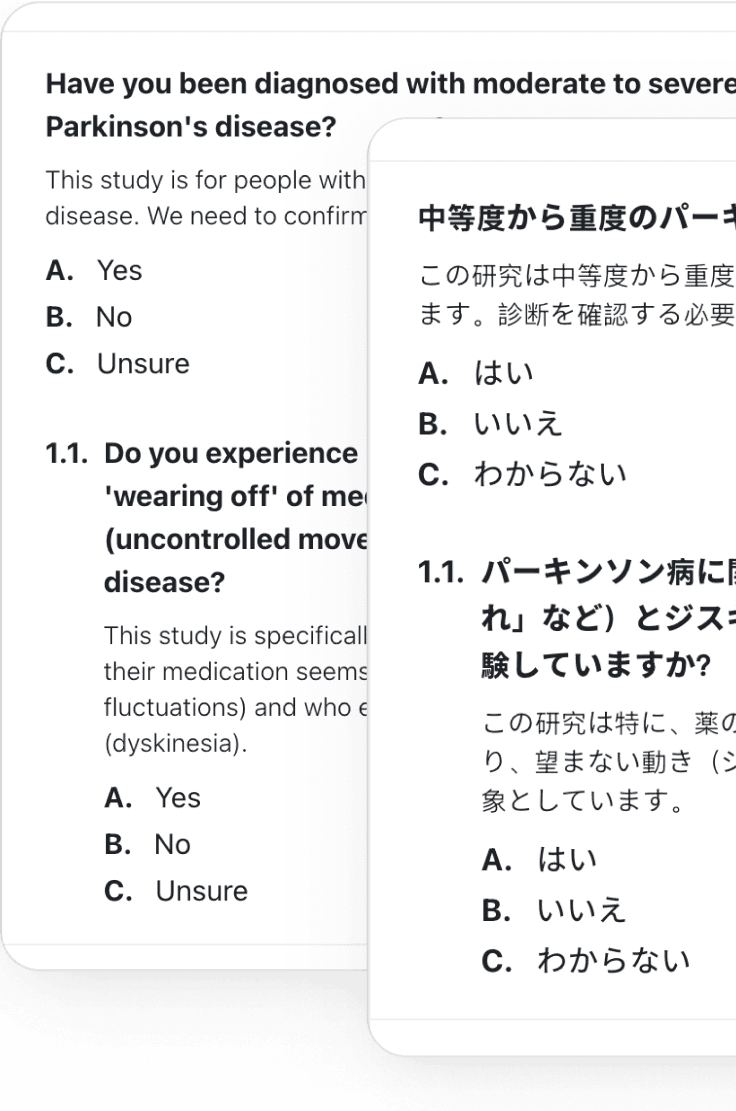The image size is (736, 1111).
Task: Choose 'No' for English Parkinson's diagnosis question
Action: coord(113,317)
